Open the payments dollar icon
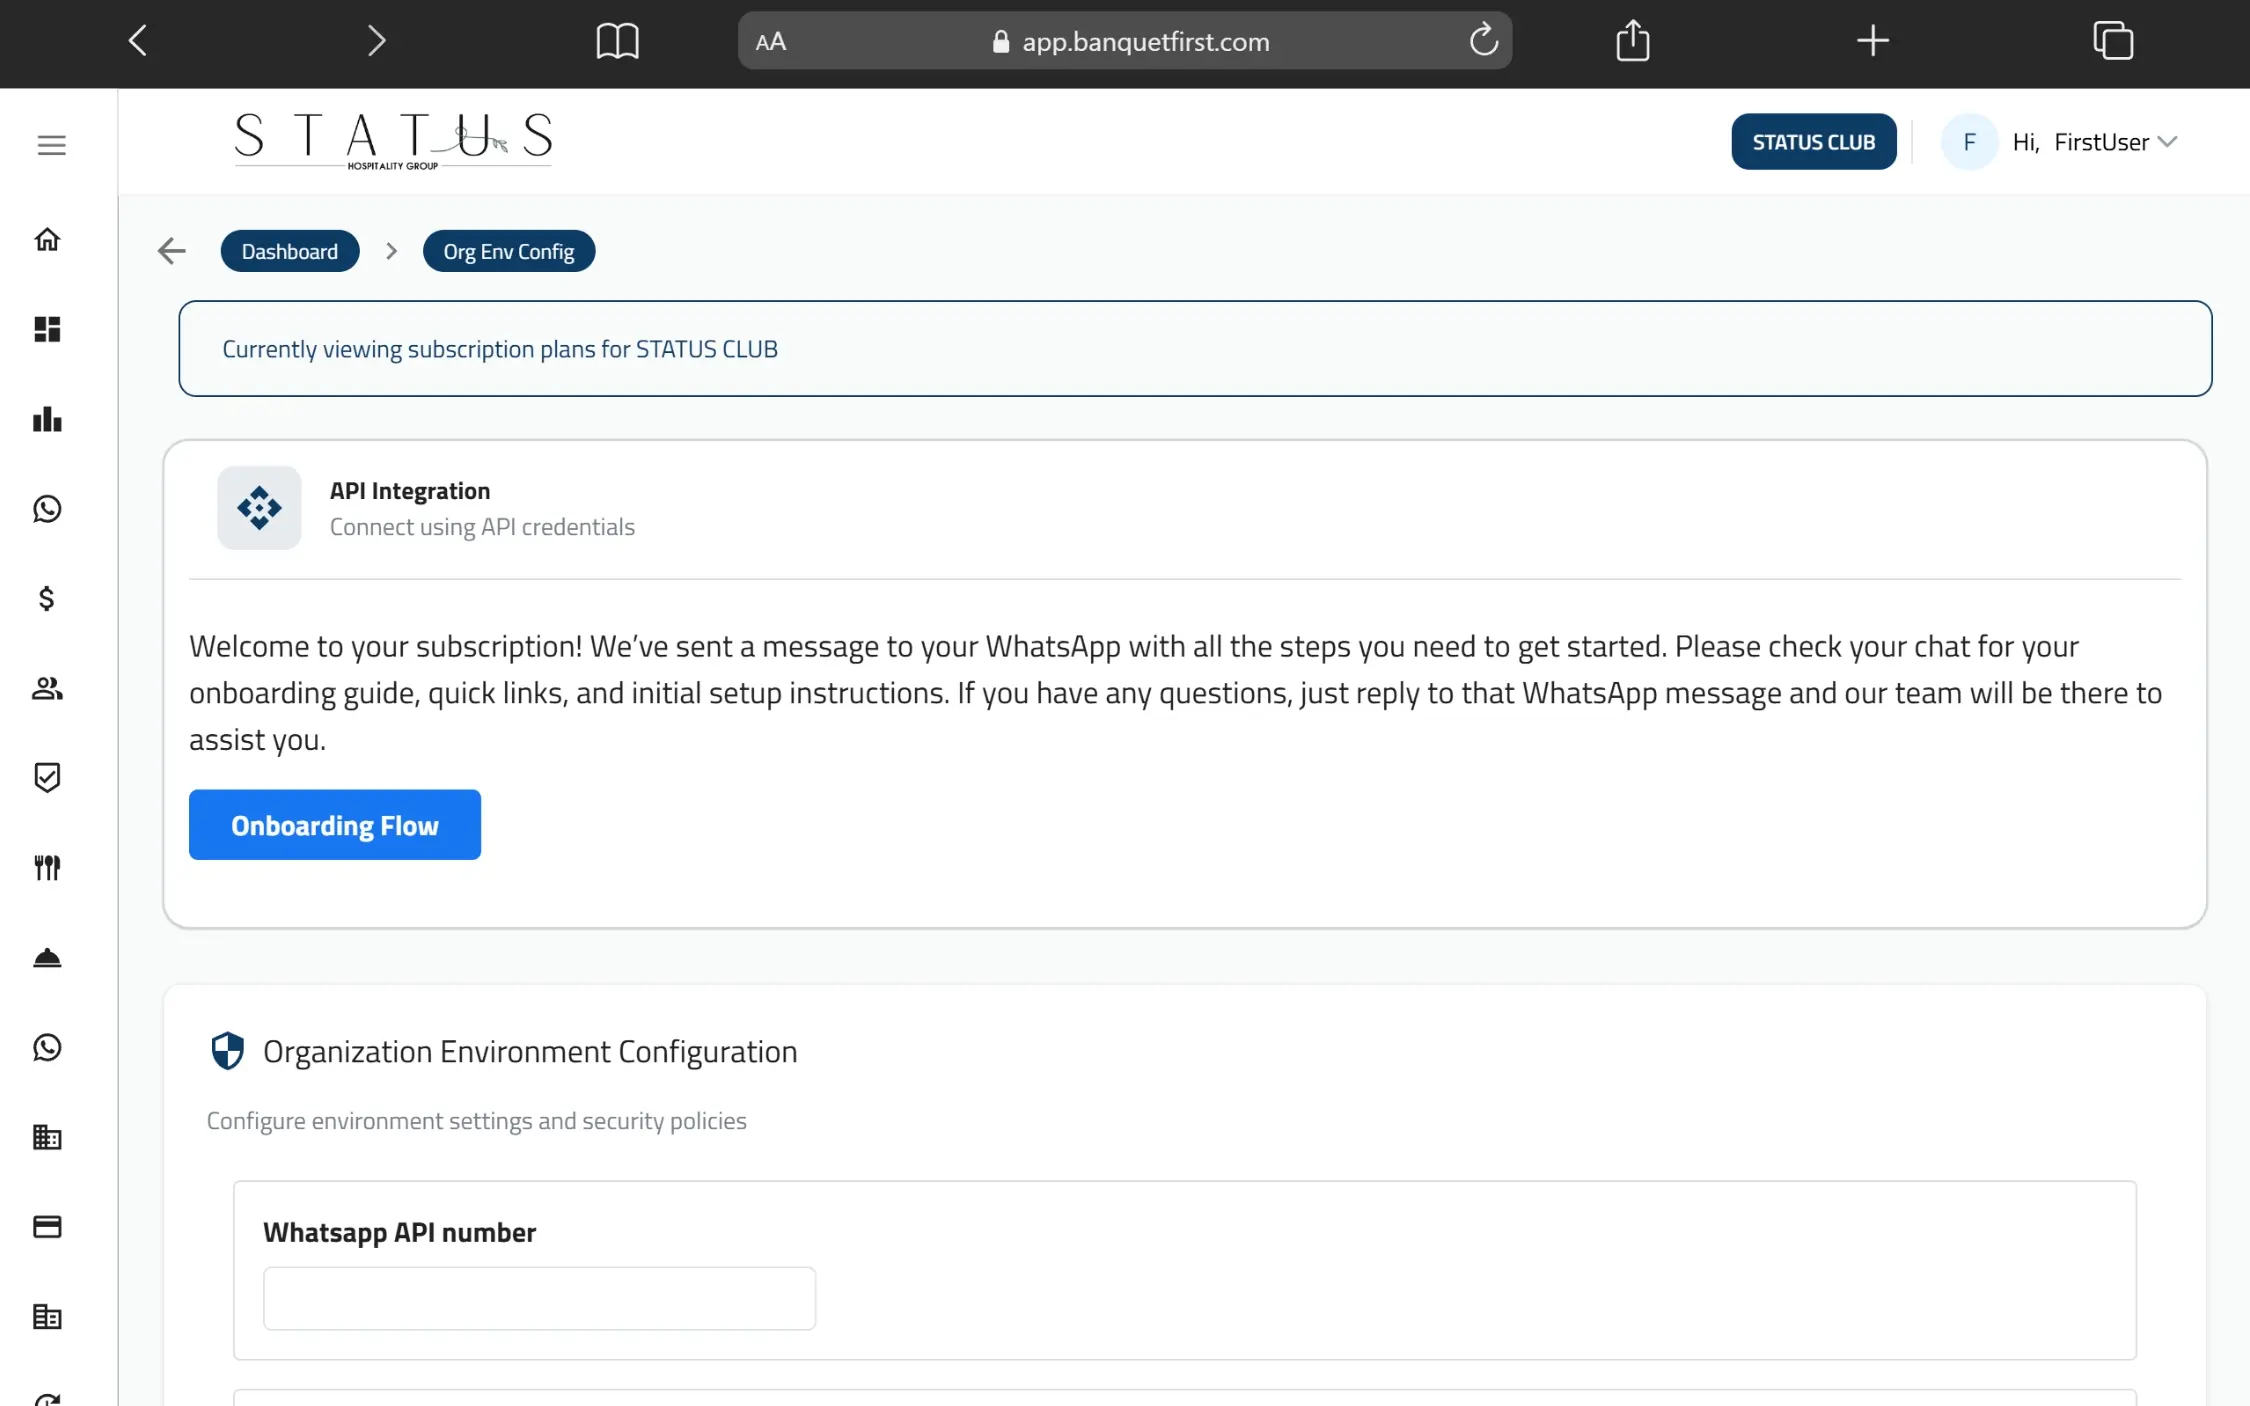 click(47, 599)
